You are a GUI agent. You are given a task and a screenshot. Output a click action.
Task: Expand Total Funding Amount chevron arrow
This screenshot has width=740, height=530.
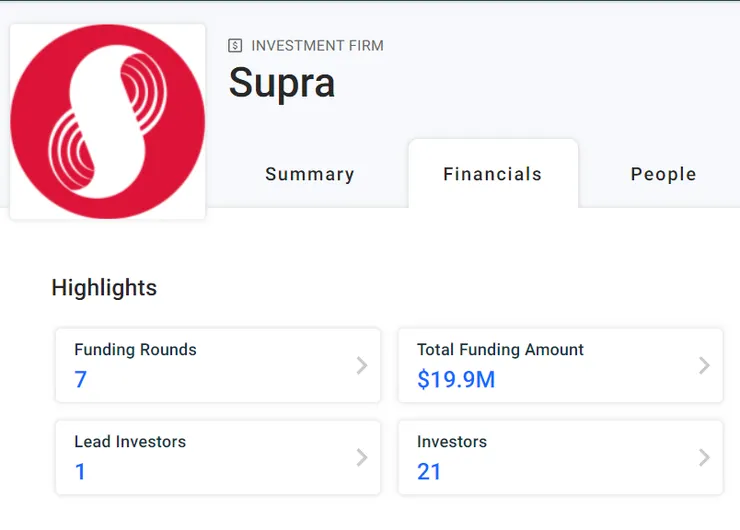pos(704,366)
